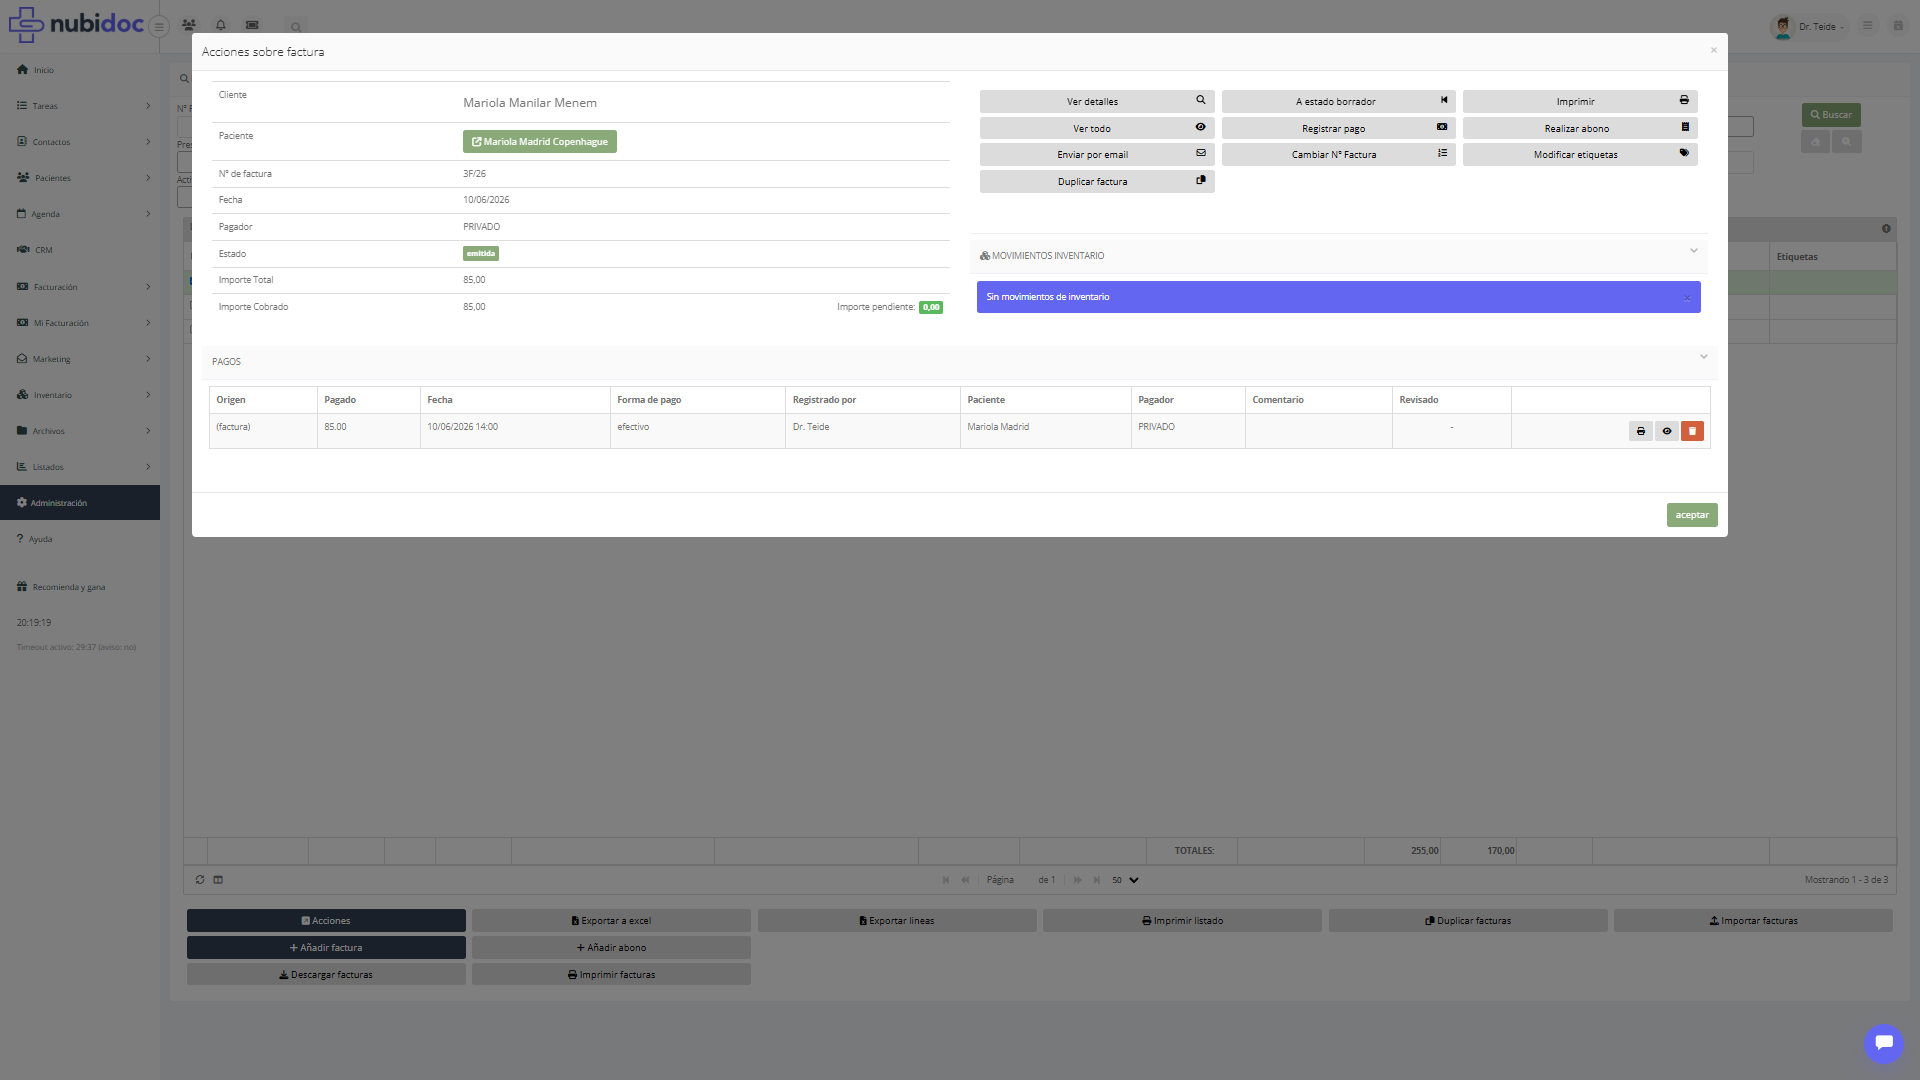Open the chat support bubble
Screen dimensions: 1920x1080
[1883, 1043]
